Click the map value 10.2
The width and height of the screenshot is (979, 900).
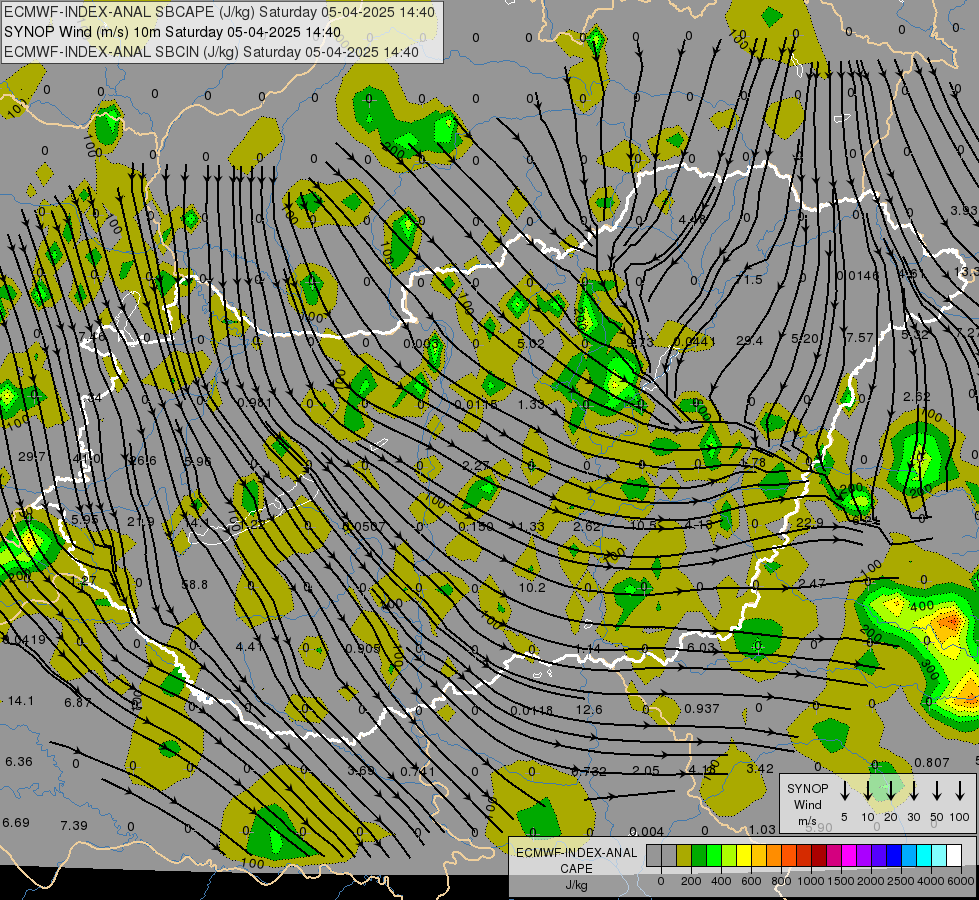pyautogui.click(x=532, y=587)
